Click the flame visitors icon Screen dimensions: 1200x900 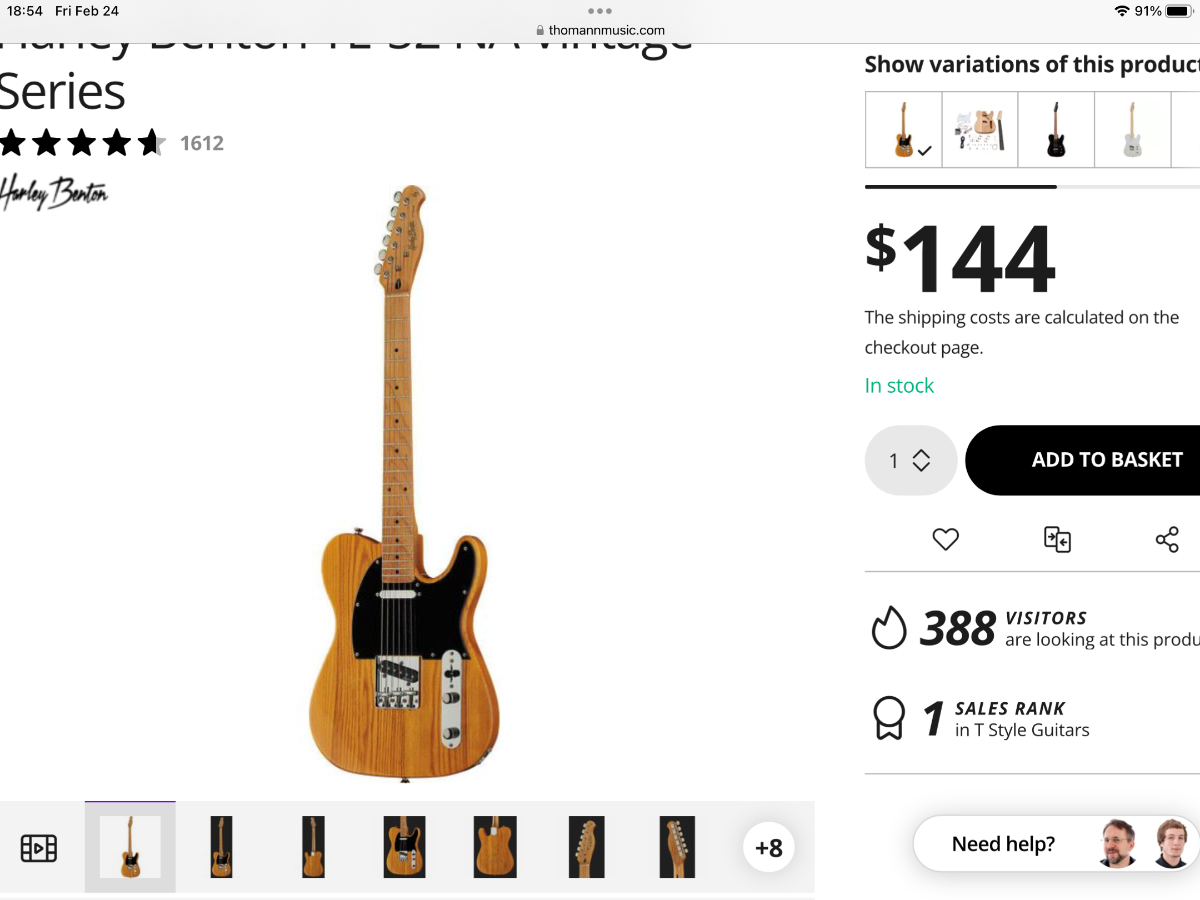[x=888, y=628]
